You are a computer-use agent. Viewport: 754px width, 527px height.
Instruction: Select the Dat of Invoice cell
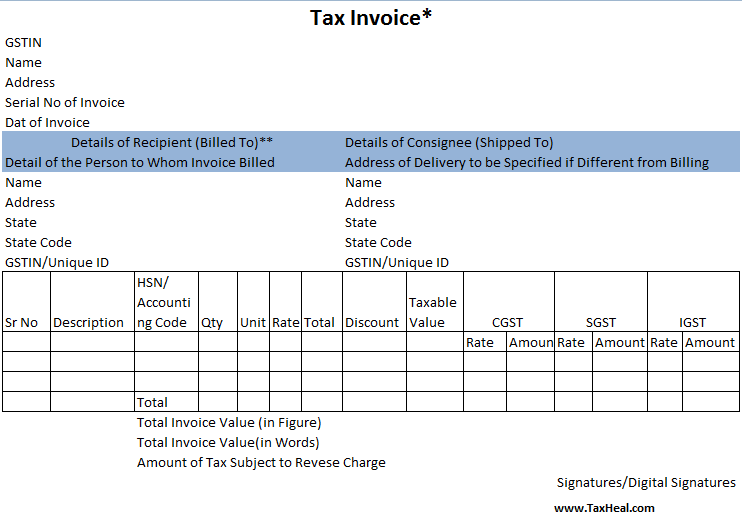[x=47, y=123]
